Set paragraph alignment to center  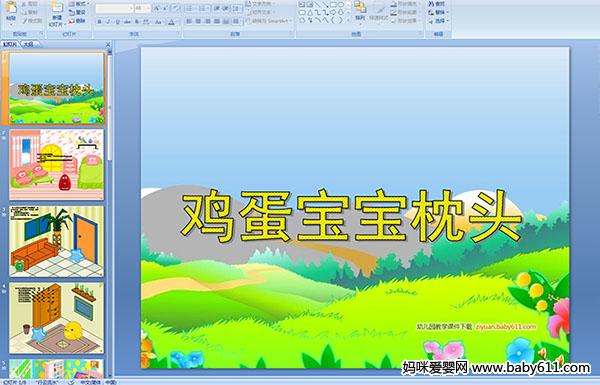pyautogui.click(x=198, y=21)
